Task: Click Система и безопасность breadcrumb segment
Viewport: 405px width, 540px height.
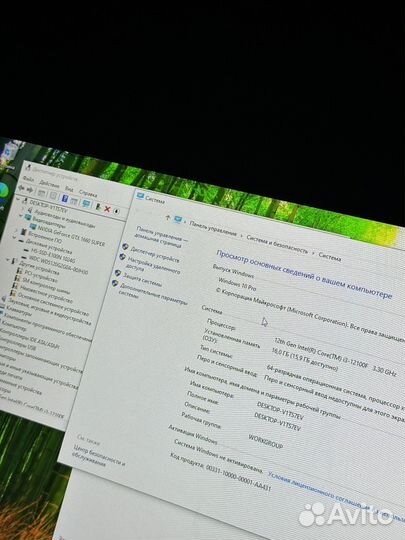Action: [277, 244]
